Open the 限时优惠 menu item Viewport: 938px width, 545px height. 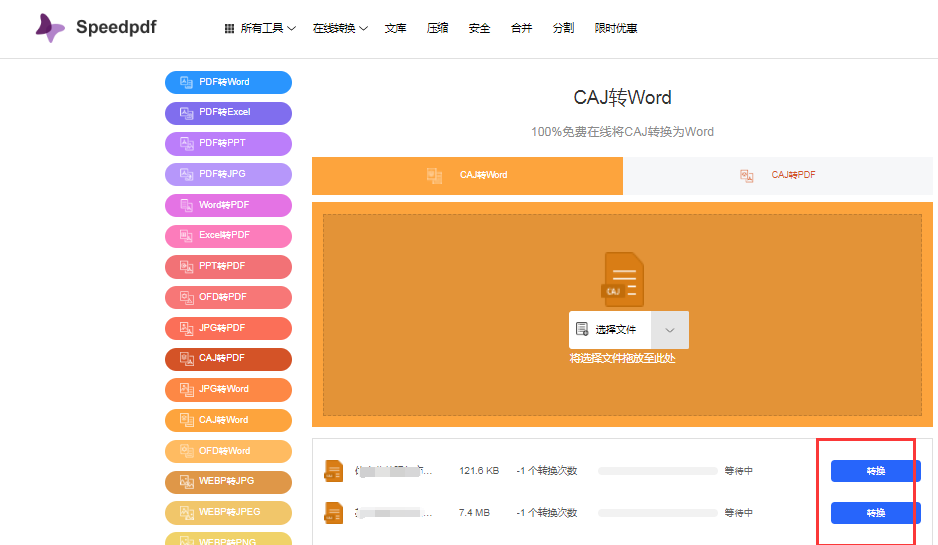click(616, 28)
